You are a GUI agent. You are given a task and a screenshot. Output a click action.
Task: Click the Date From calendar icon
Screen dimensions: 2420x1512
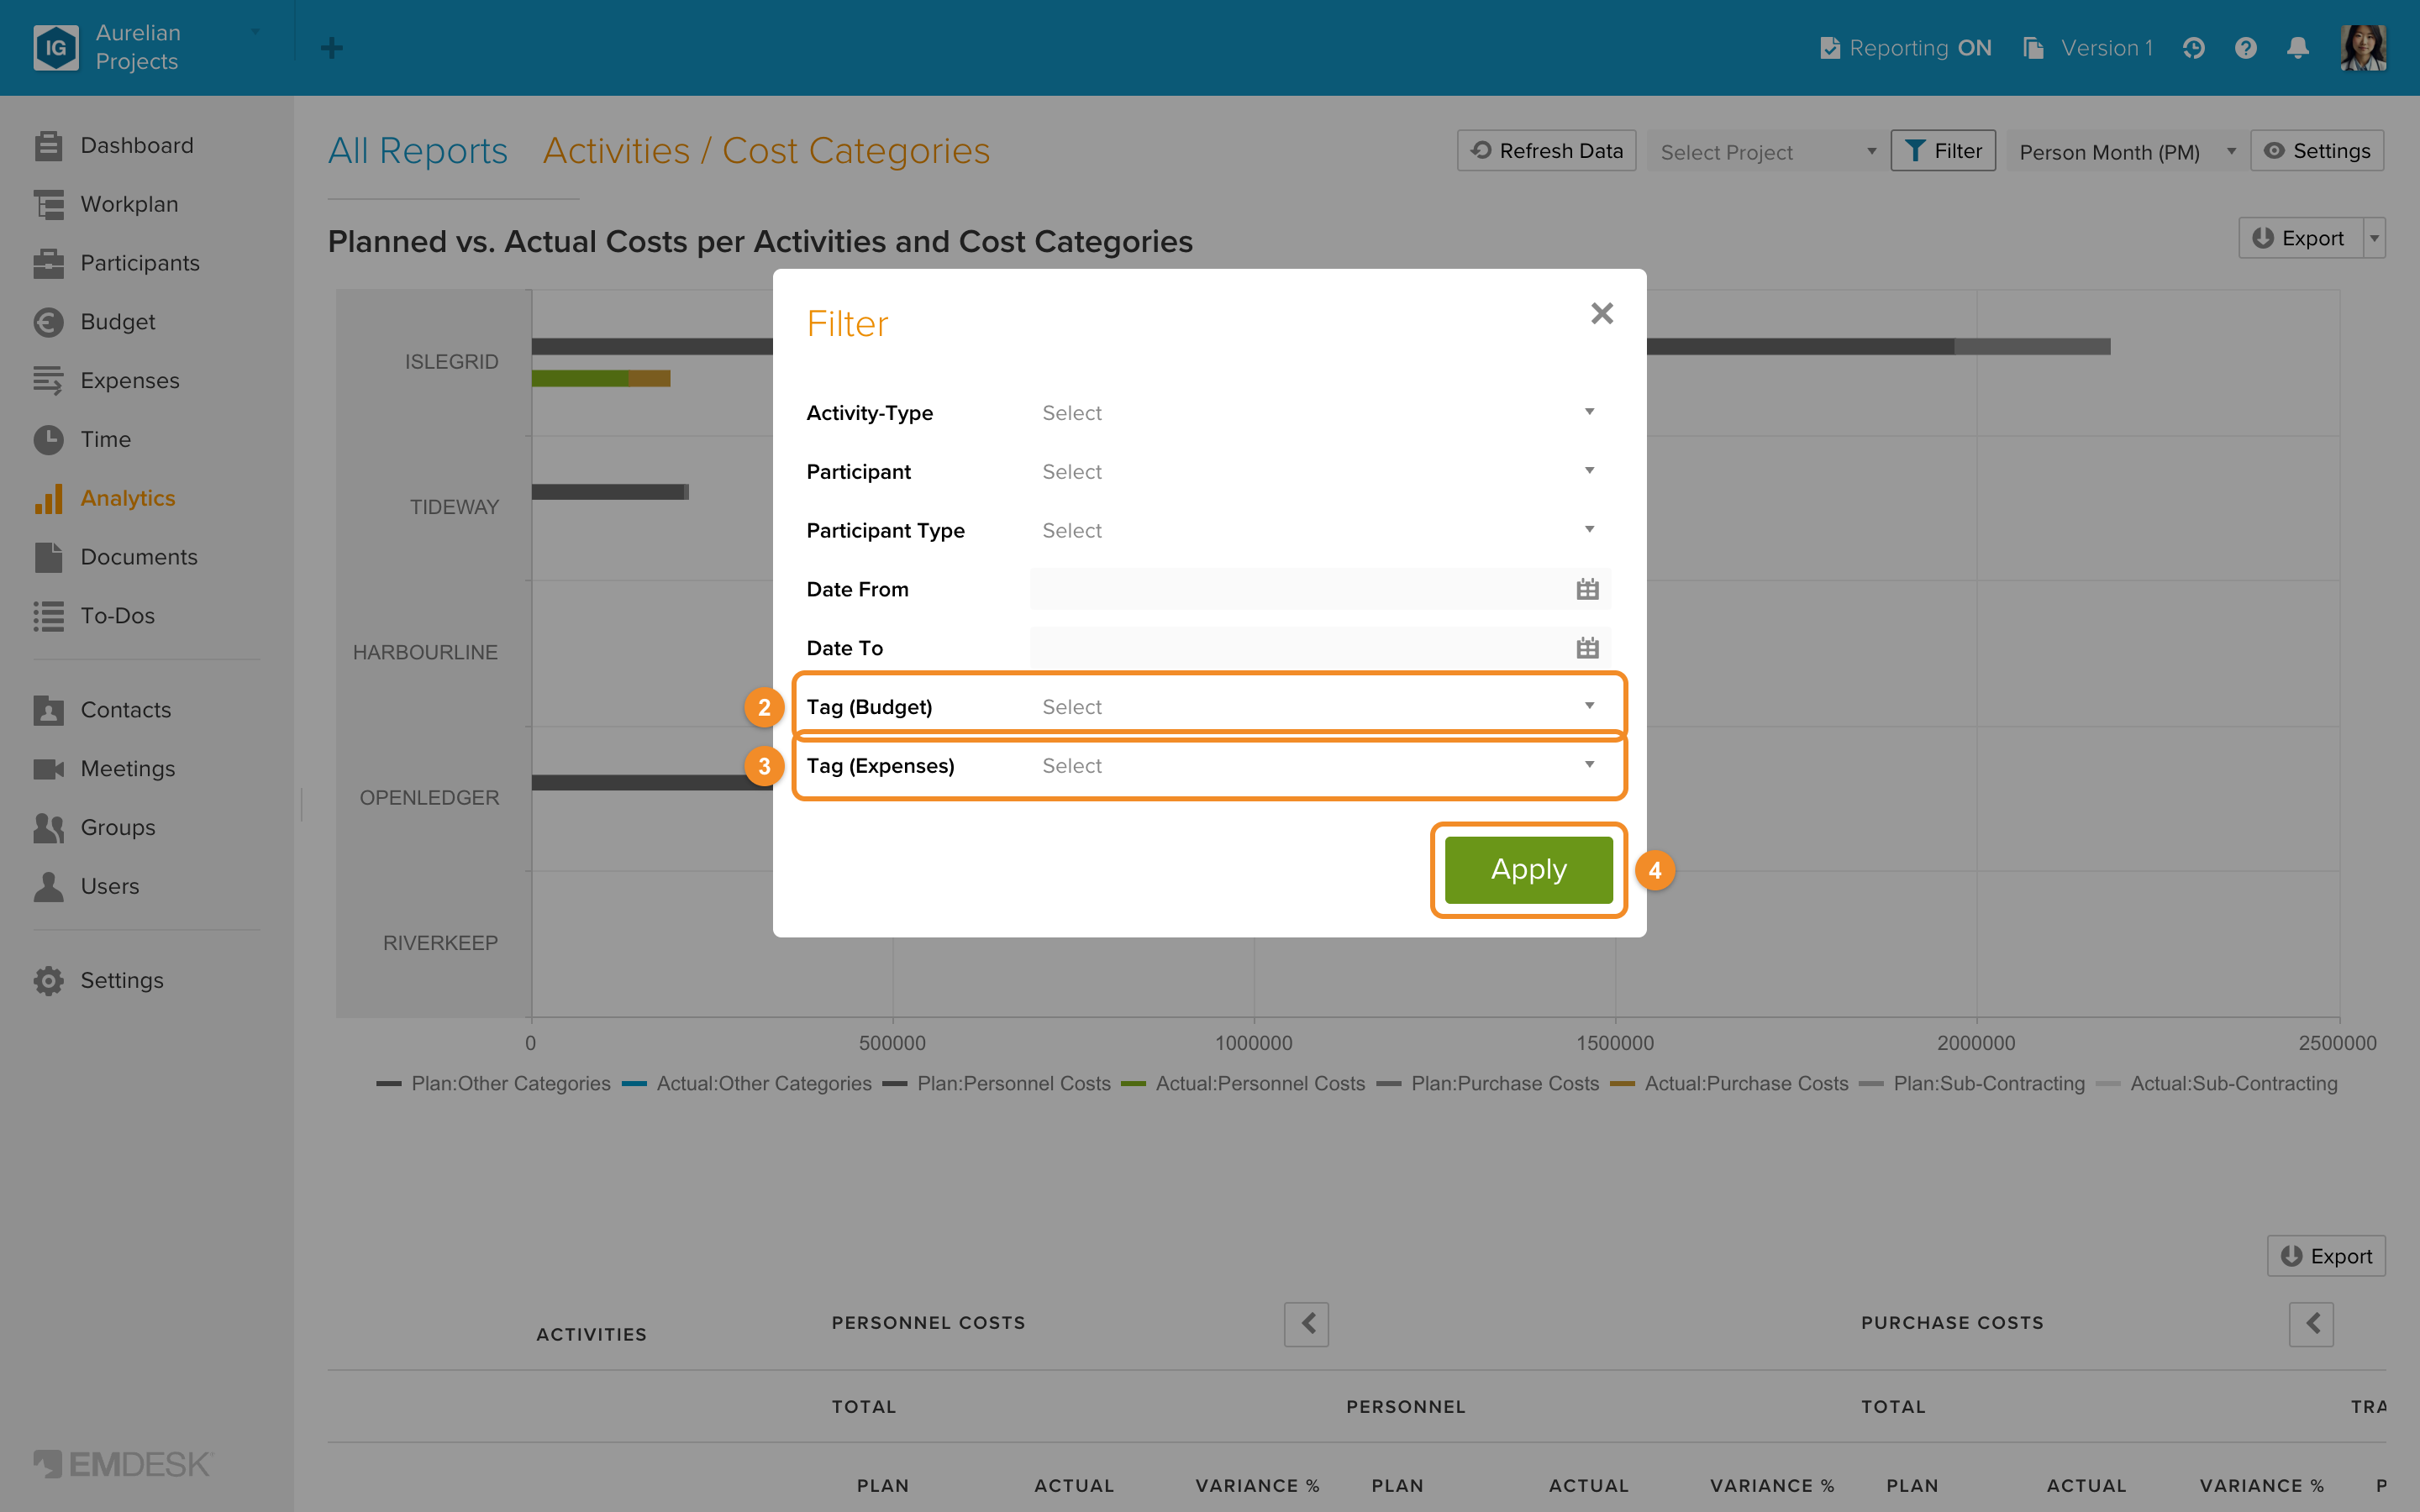[1587, 589]
